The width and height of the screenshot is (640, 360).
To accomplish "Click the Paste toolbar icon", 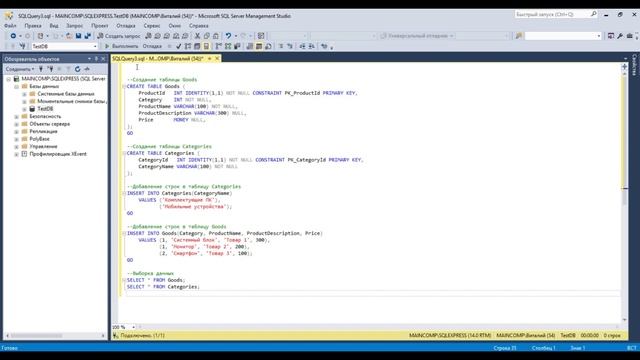I will click(x=216, y=36).
